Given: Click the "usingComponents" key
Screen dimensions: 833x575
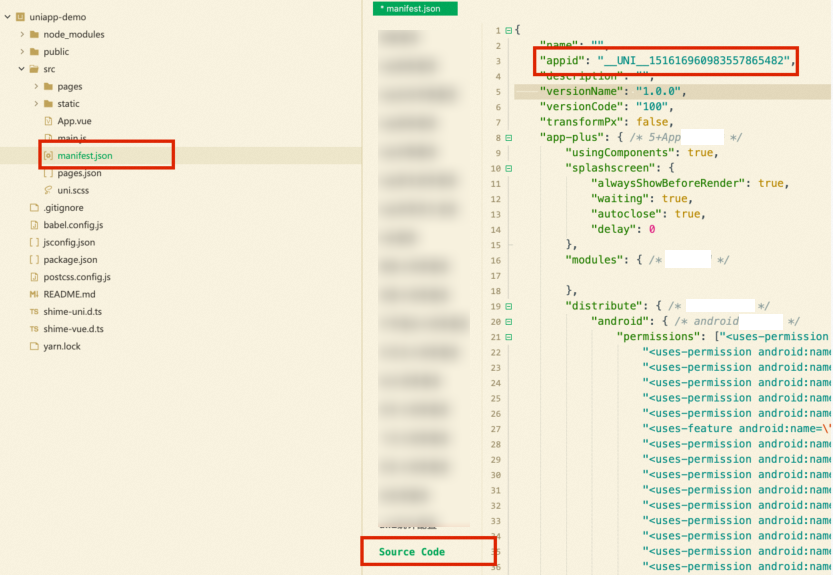Looking at the screenshot, I should [619, 153].
